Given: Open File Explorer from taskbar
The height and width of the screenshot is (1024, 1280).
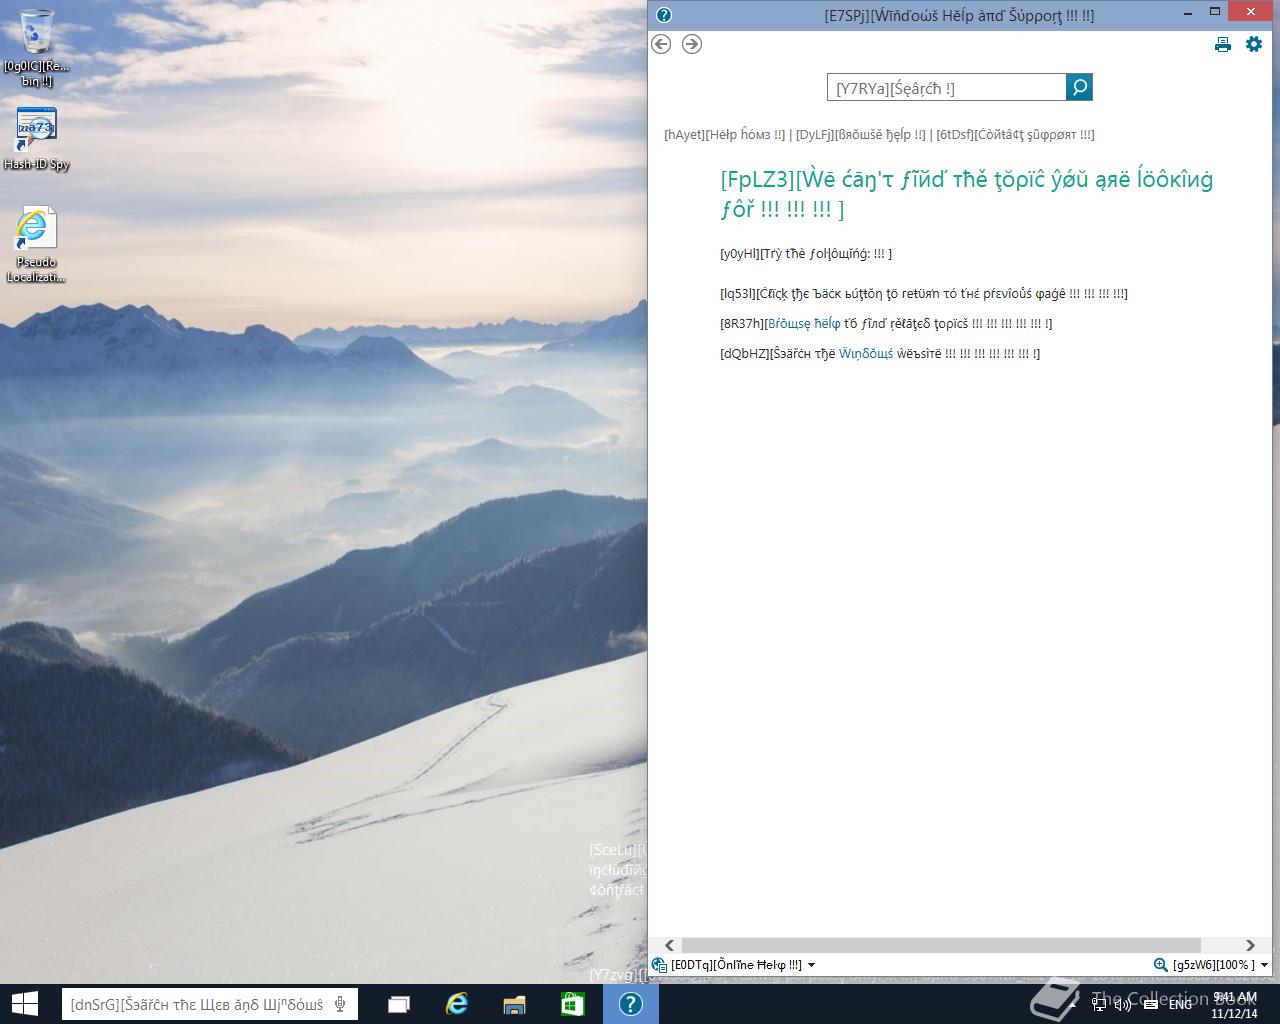Looking at the screenshot, I should (x=514, y=1004).
